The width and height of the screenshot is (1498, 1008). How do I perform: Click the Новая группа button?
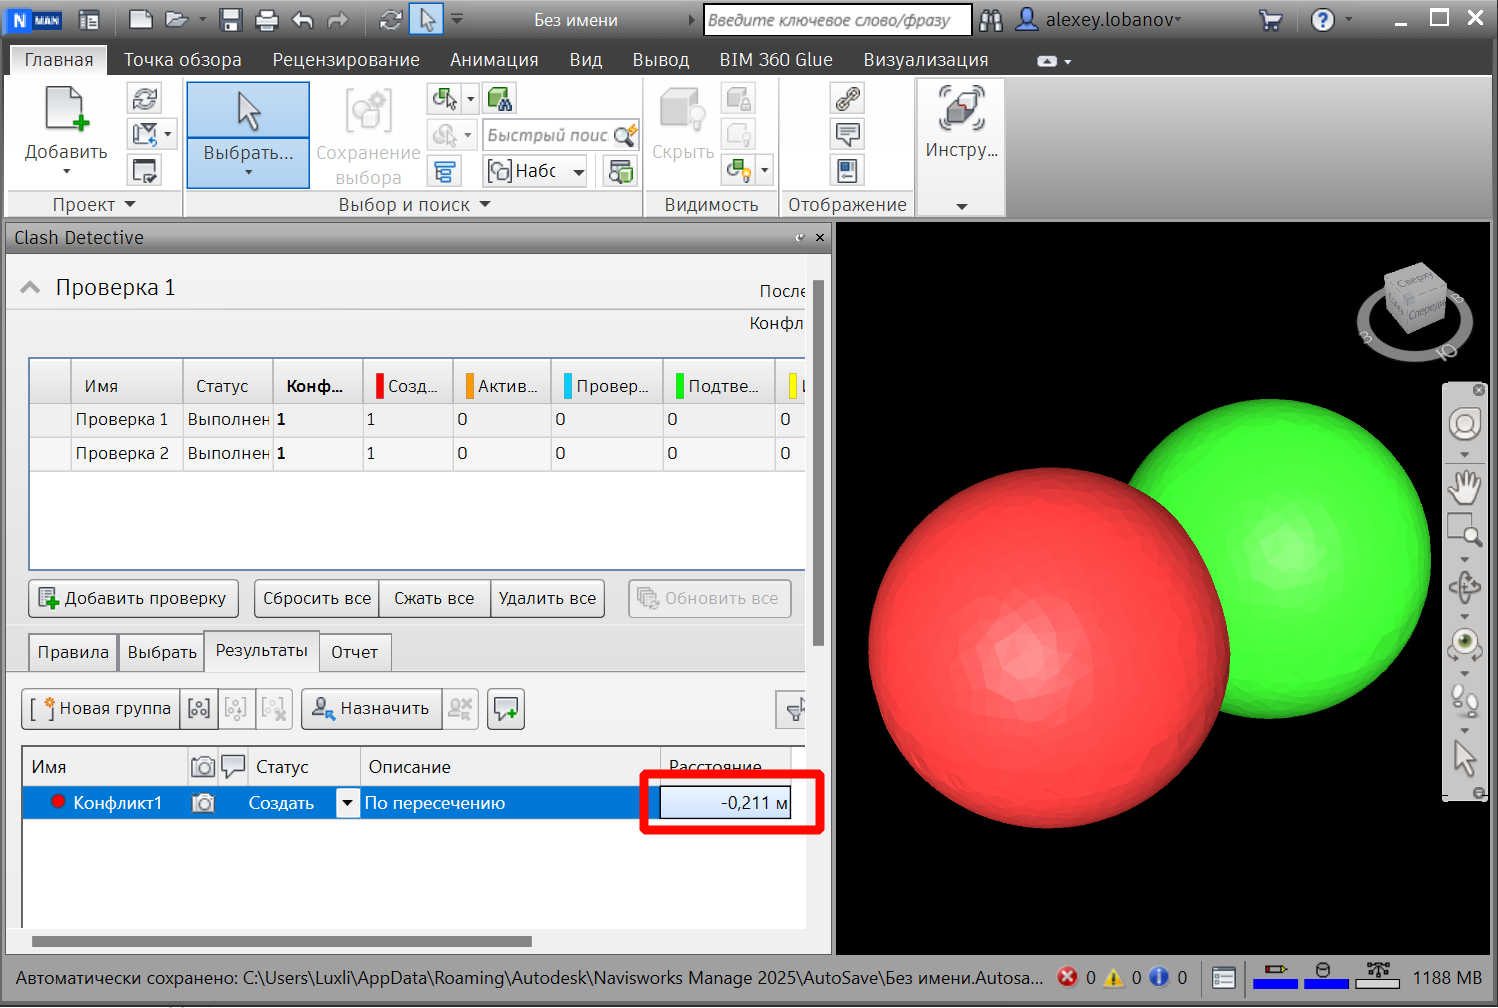[101, 708]
